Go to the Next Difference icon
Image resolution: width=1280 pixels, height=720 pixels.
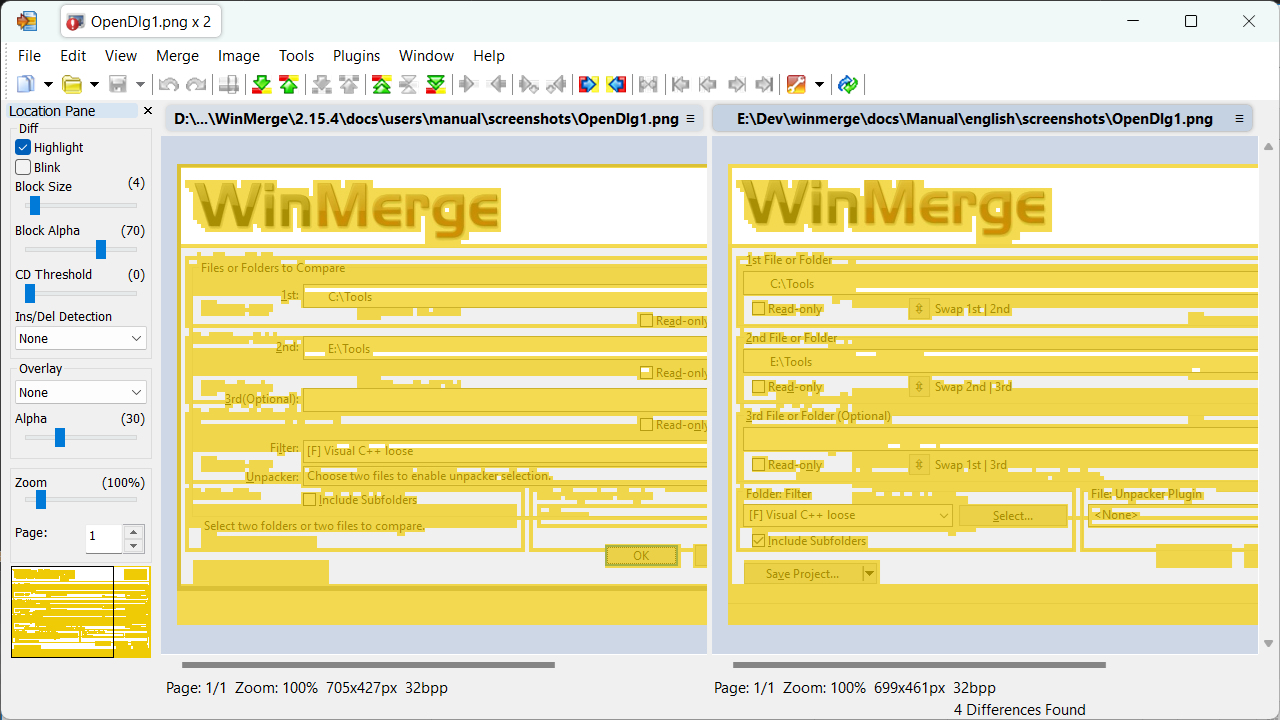(x=261, y=85)
